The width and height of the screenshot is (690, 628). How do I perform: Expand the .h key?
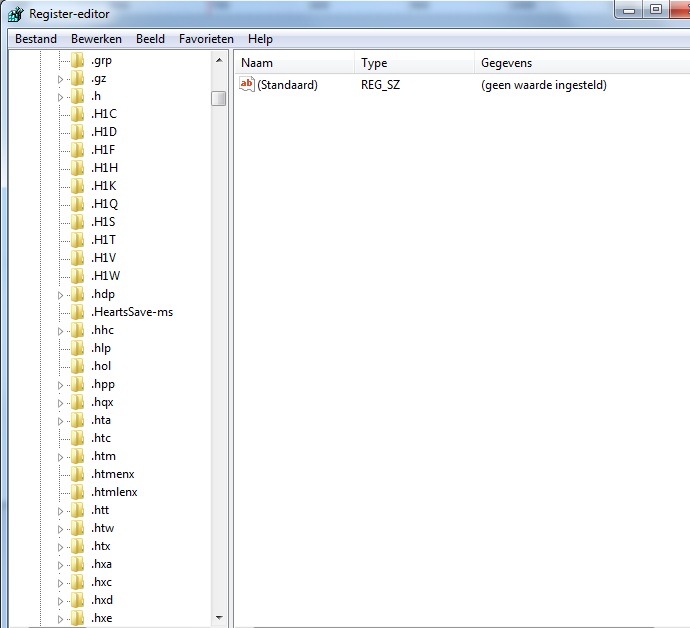61,97
